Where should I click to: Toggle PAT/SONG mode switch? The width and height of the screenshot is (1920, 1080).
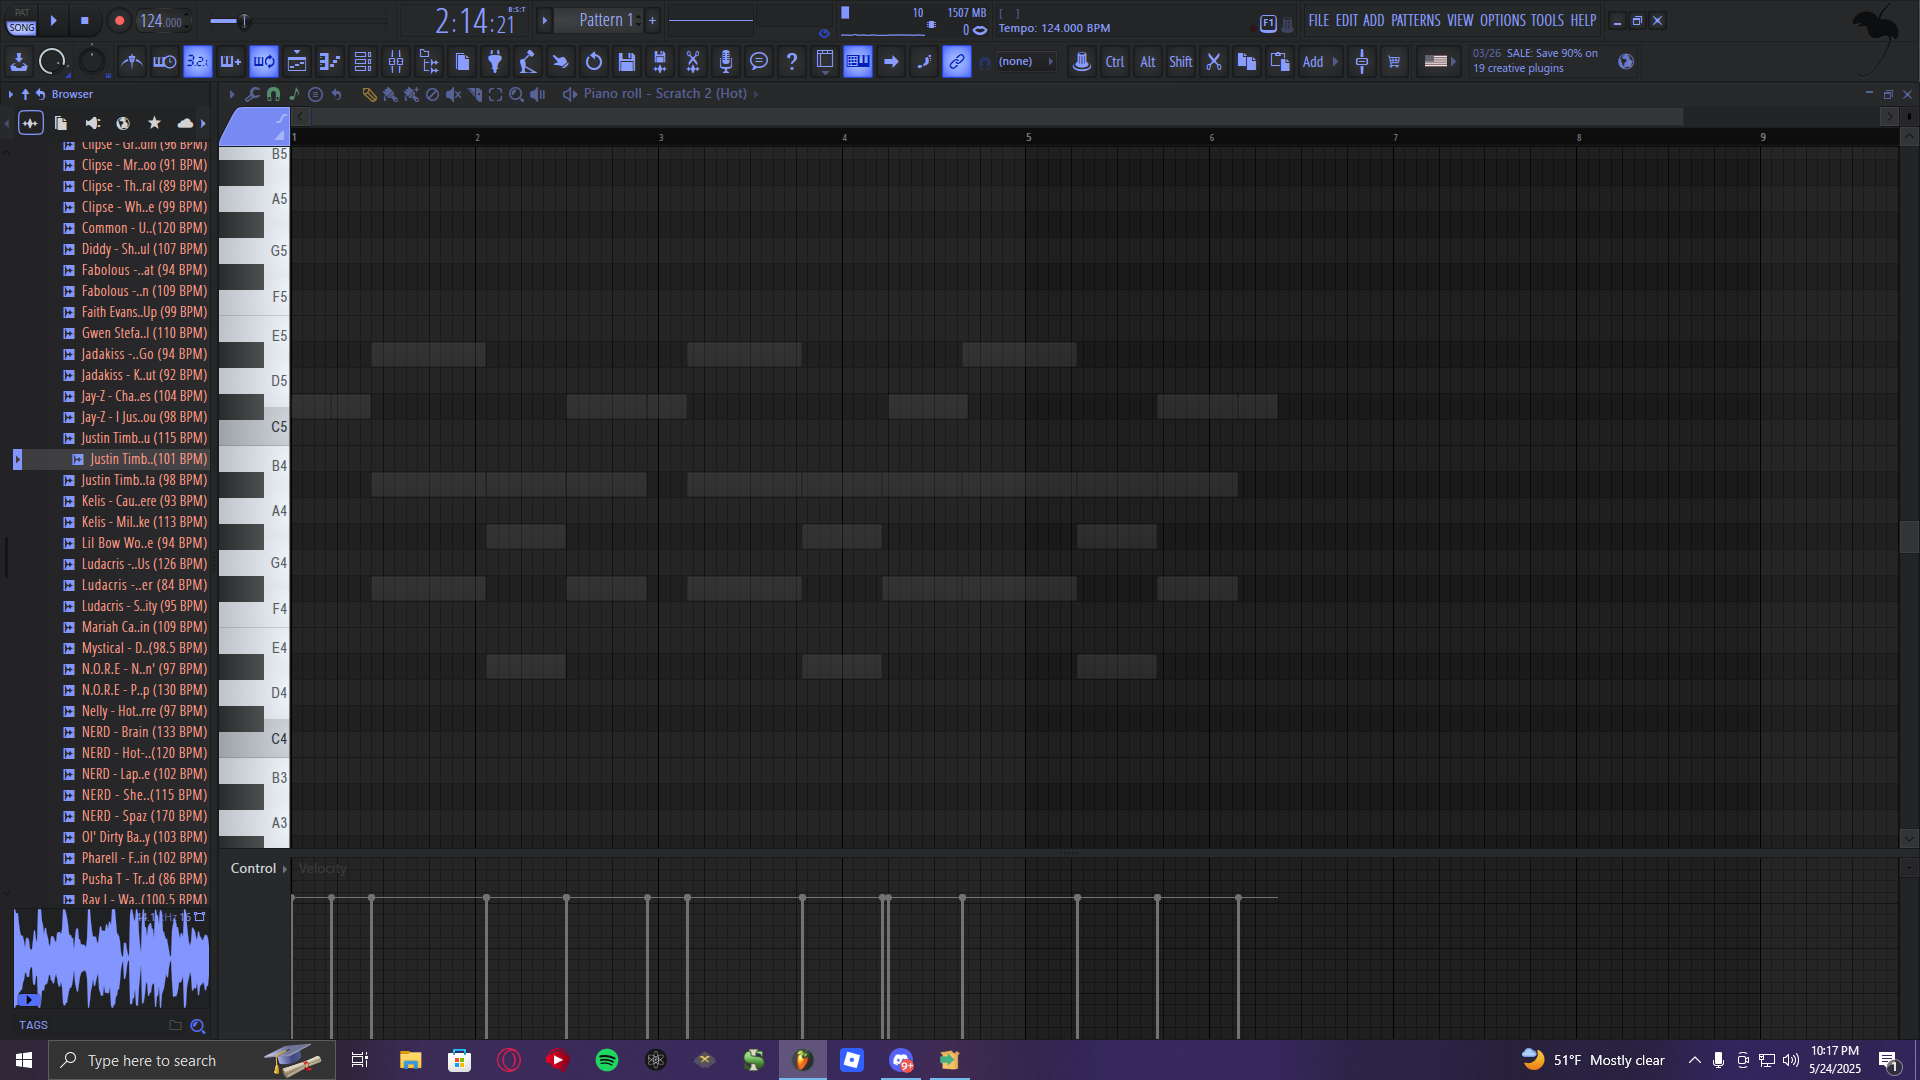tap(21, 21)
